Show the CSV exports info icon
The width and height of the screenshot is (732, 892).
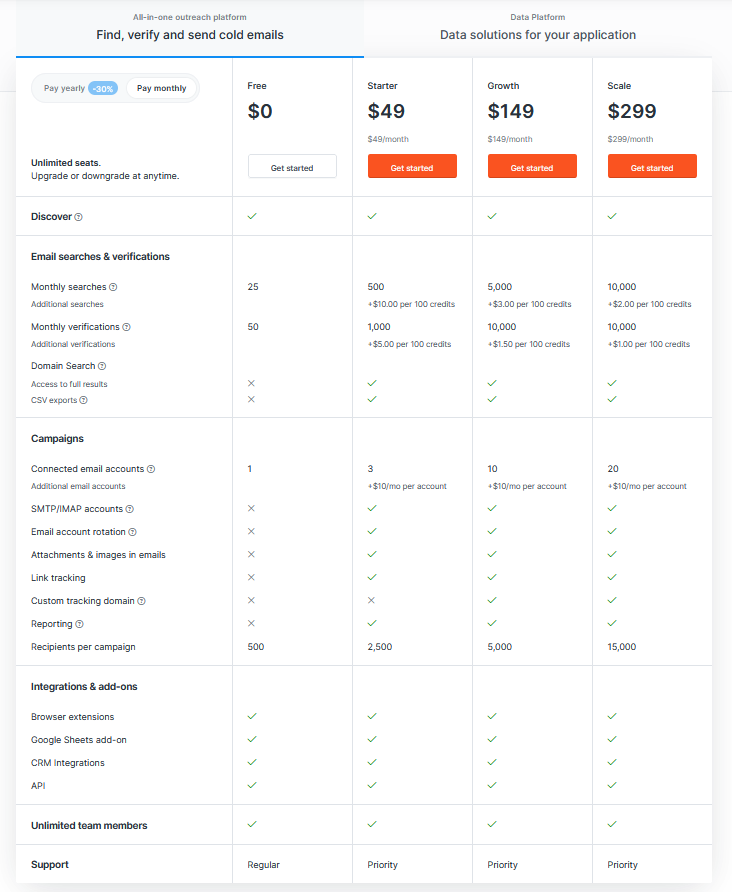coord(84,400)
